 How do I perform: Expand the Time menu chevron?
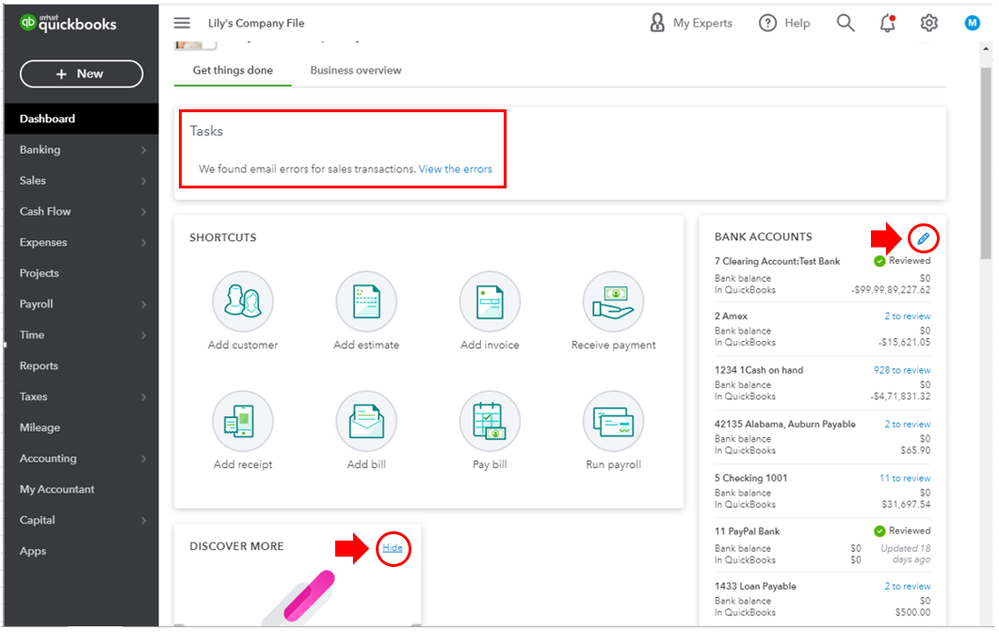point(144,335)
